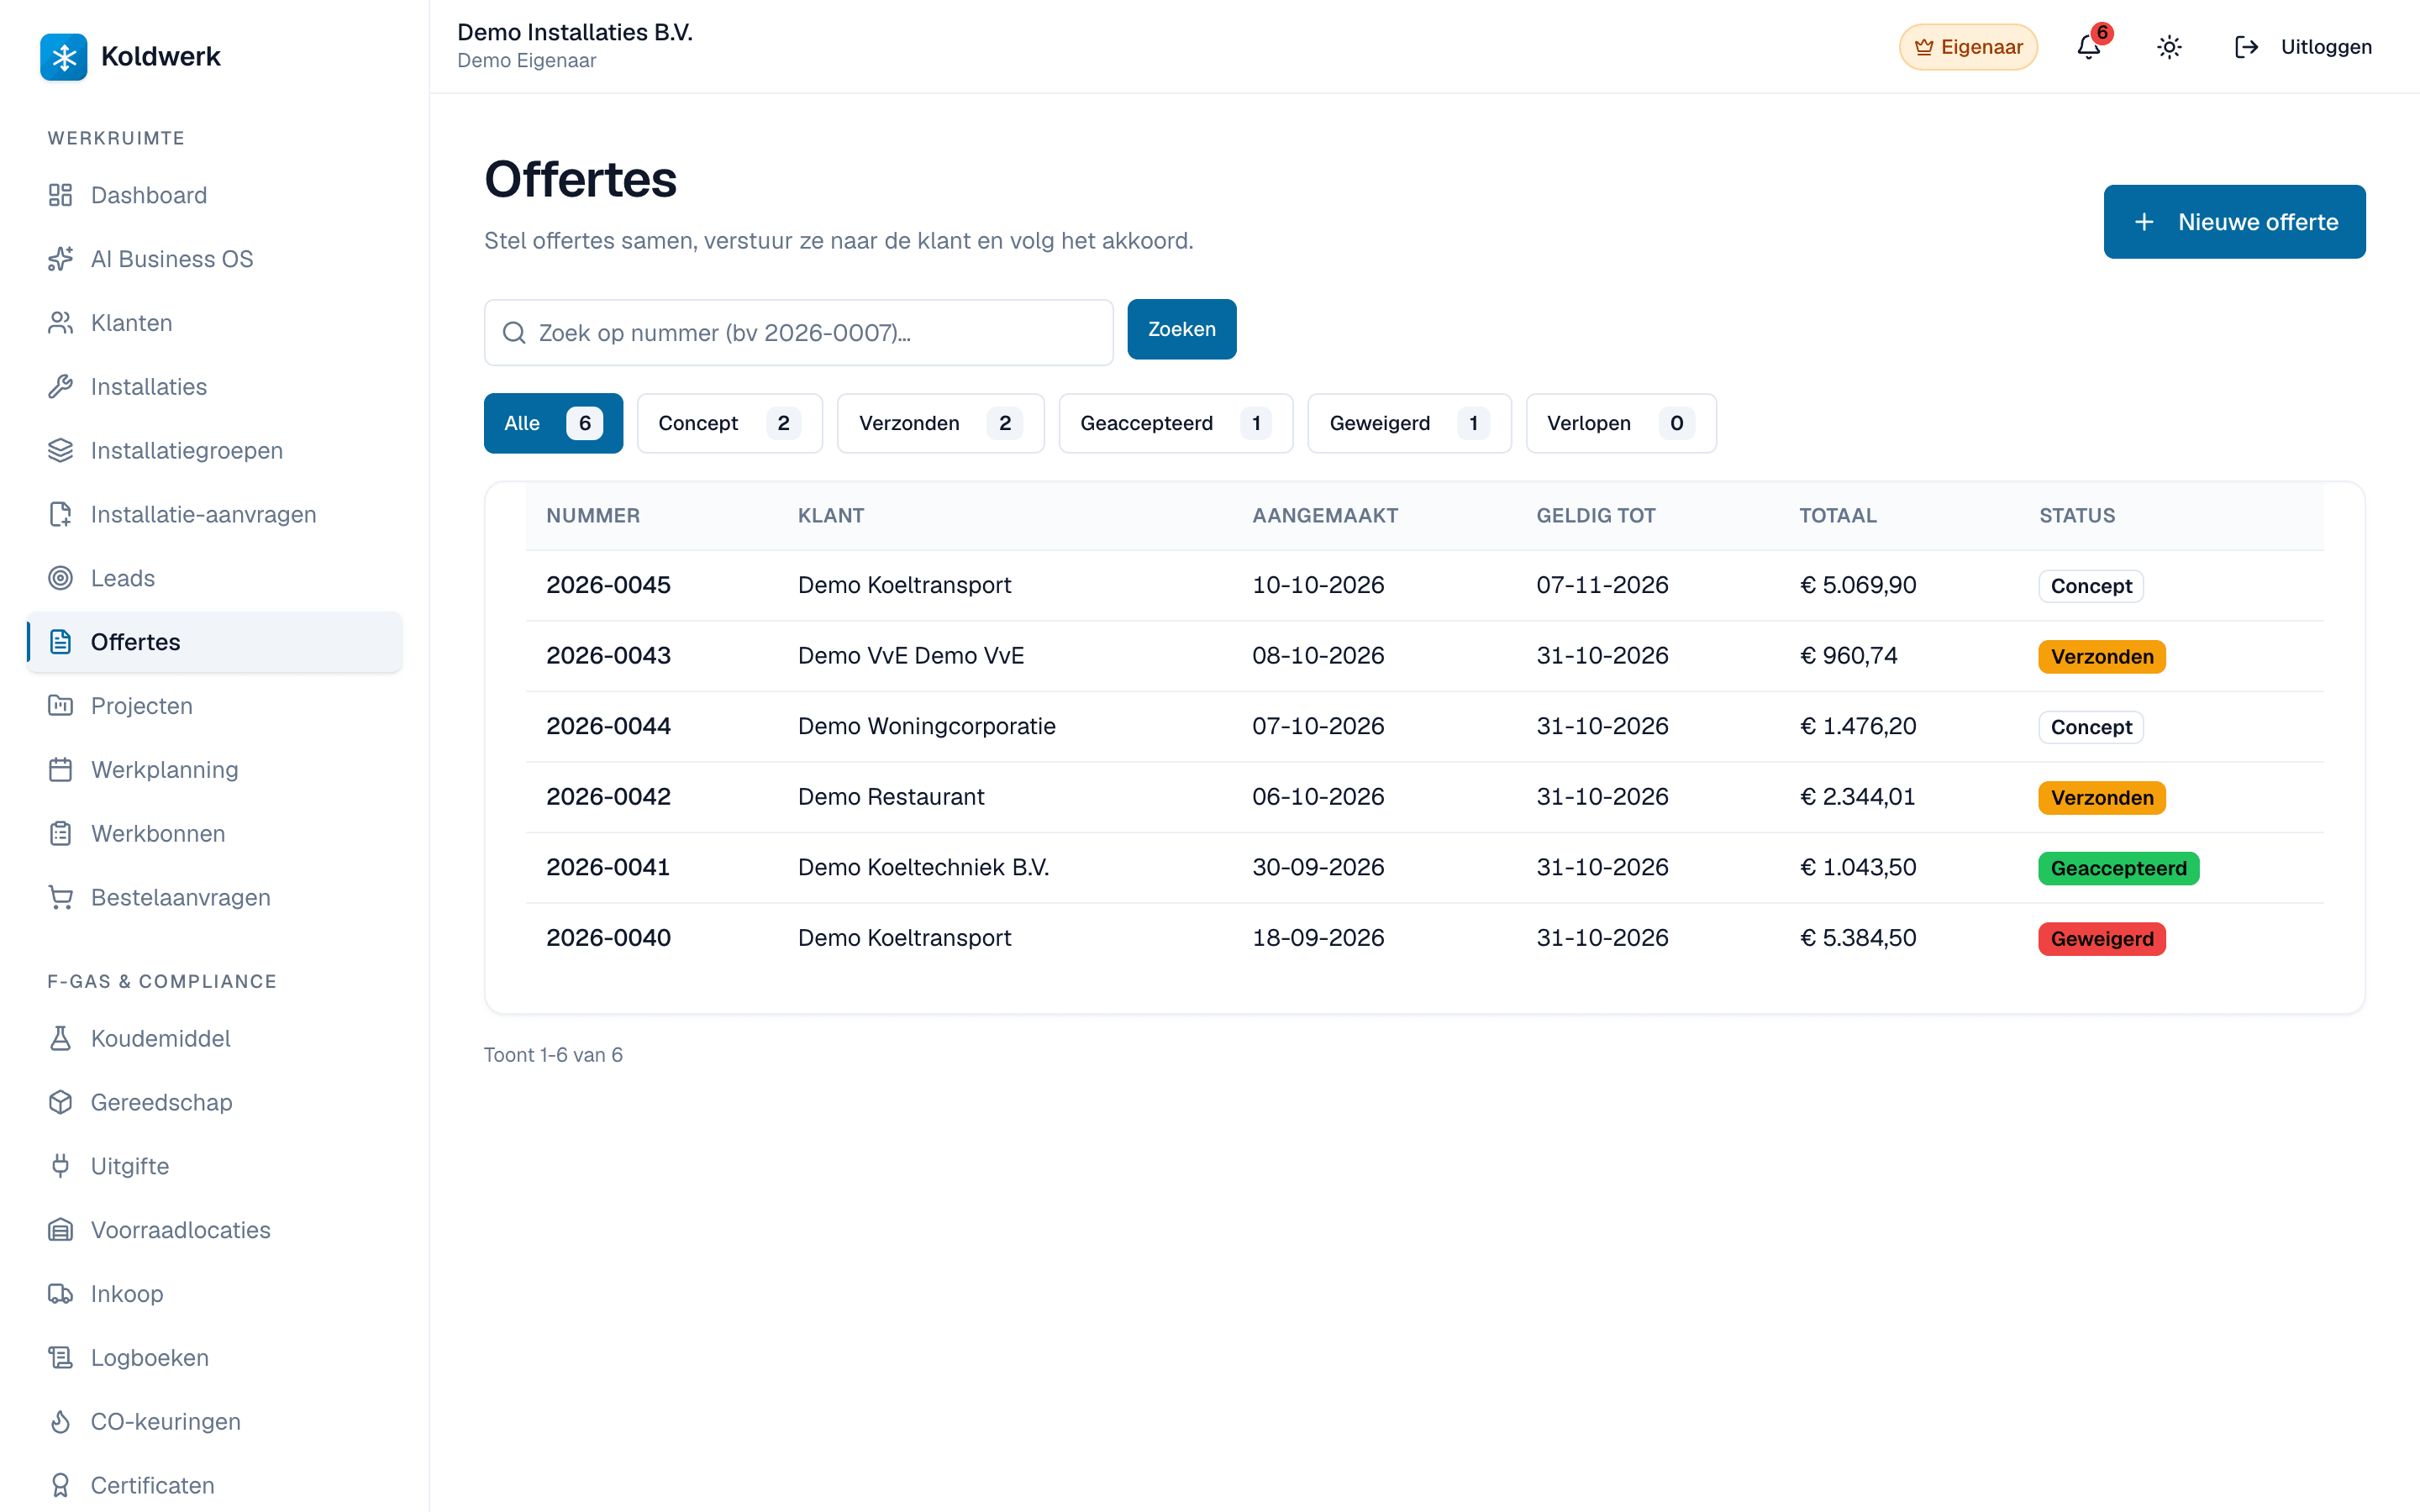Open CO-keuringen in the sidebar
2420x1512 pixels.
pyautogui.click(x=215, y=1422)
